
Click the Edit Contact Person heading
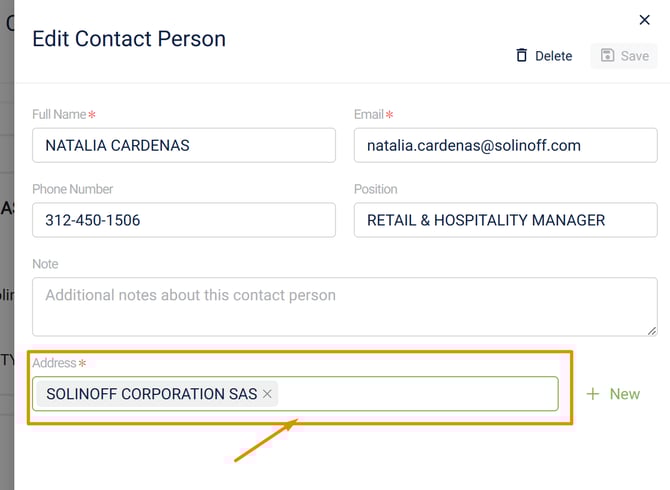[x=129, y=39]
